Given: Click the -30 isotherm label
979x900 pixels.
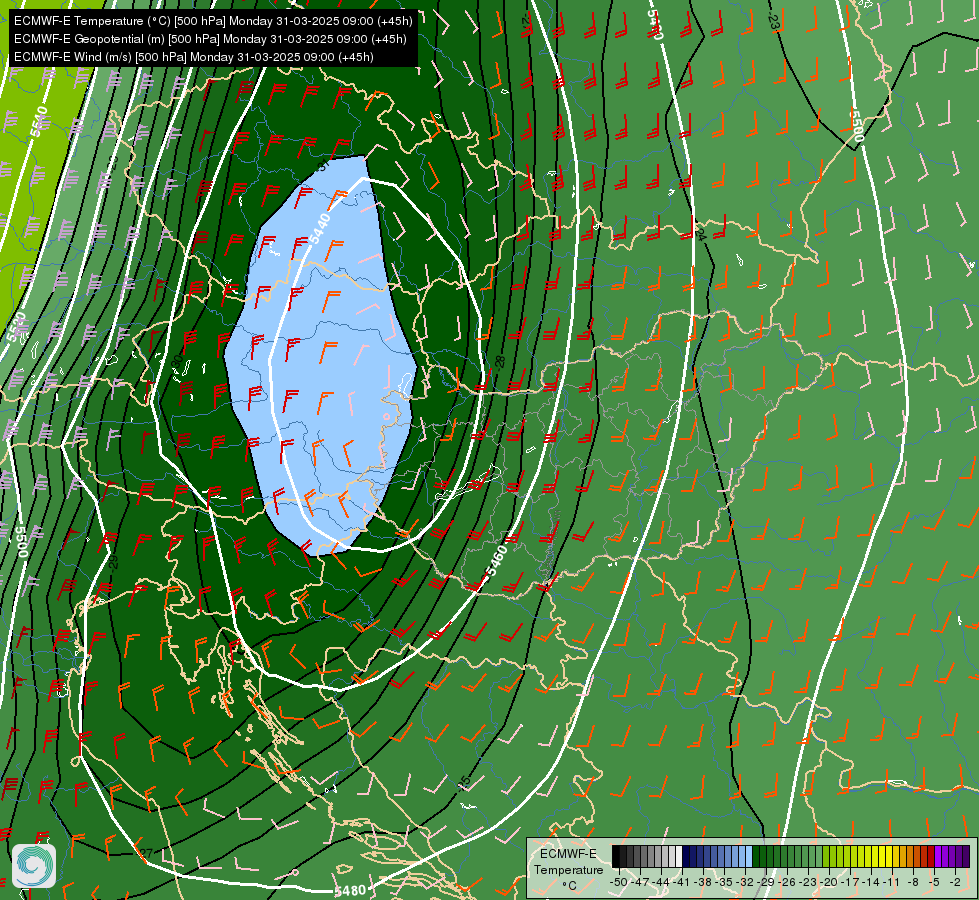Looking at the screenshot, I should pos(177,362).
